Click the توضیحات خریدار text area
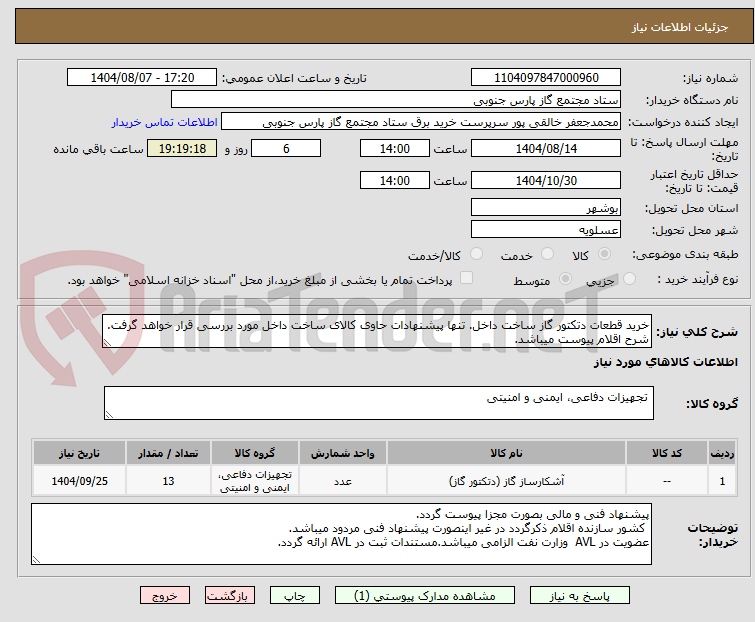The image size is (755, 622). (x=341, y=534)
